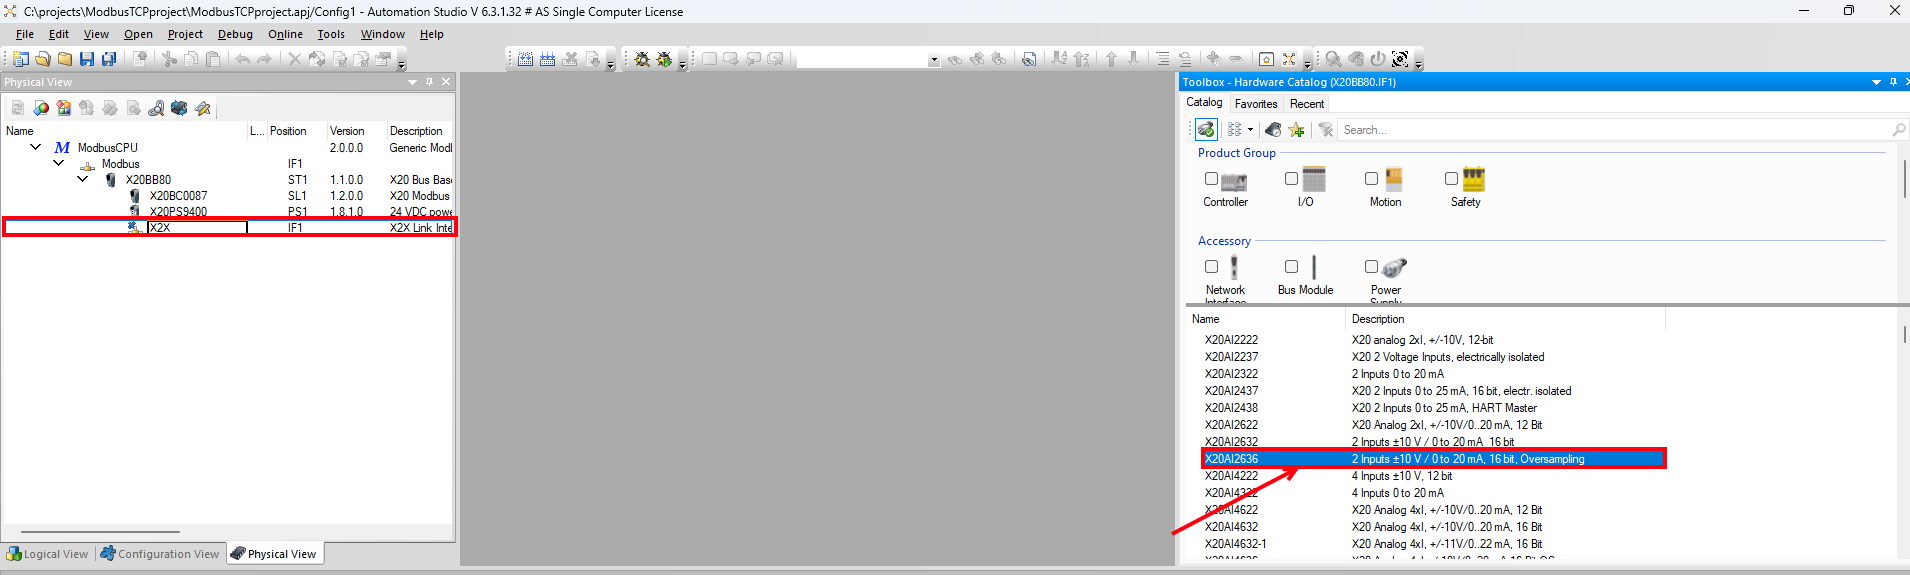Click the colored blocks icon in Physical View toolbar
The image size is (1910, 575).
(x=64, y=108)
